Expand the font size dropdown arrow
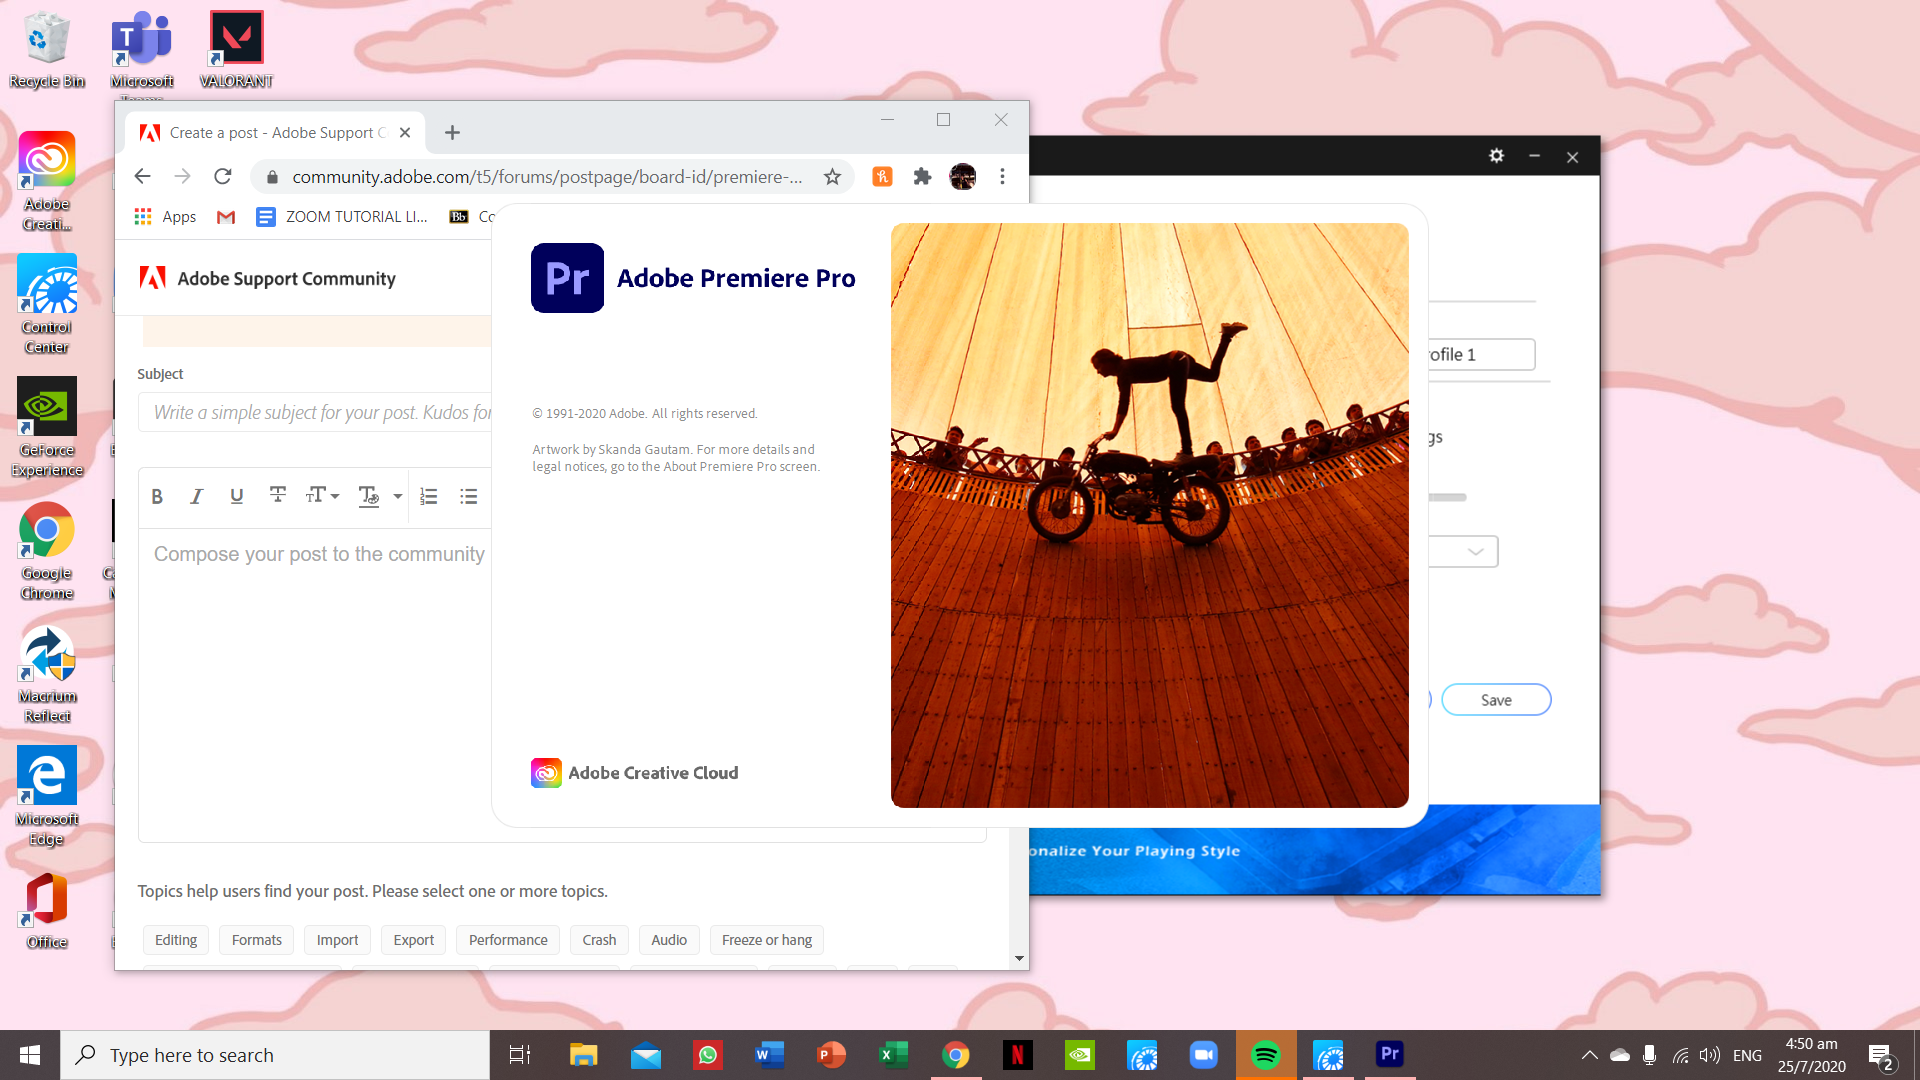Image resolution: width=1920 pixels, height=1080 pixels. 335,496
